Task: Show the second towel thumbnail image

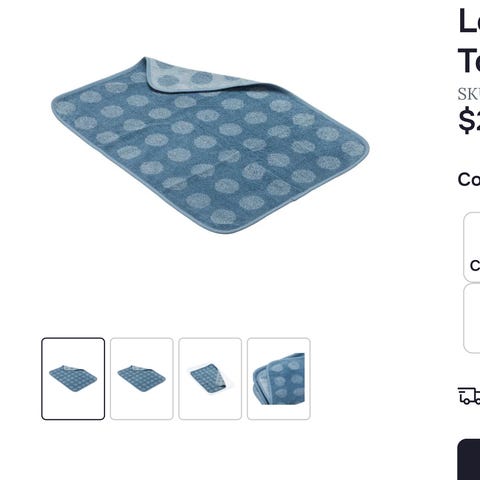Action: coord(142,379)
